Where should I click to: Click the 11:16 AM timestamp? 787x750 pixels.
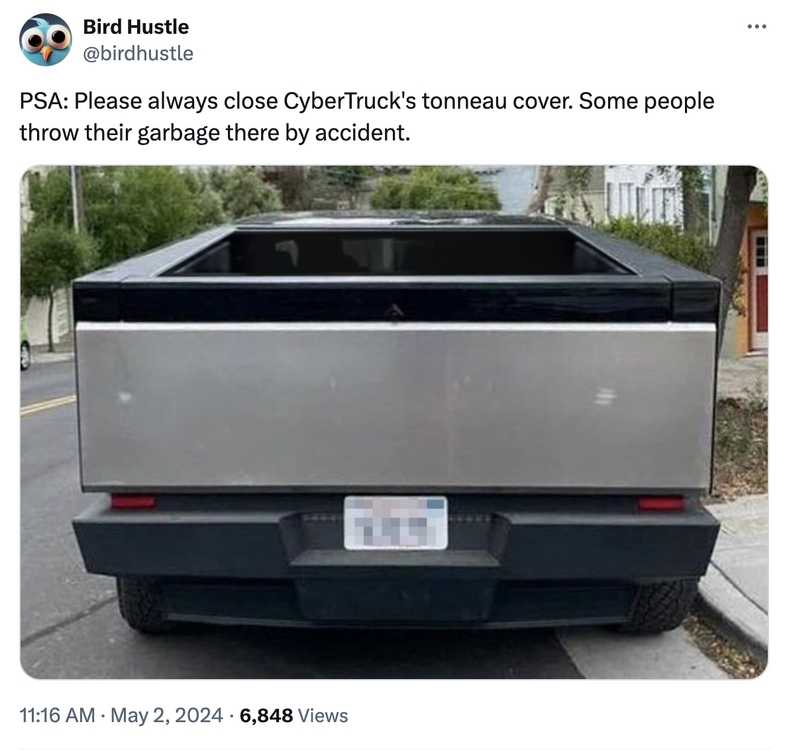(57, 715)
